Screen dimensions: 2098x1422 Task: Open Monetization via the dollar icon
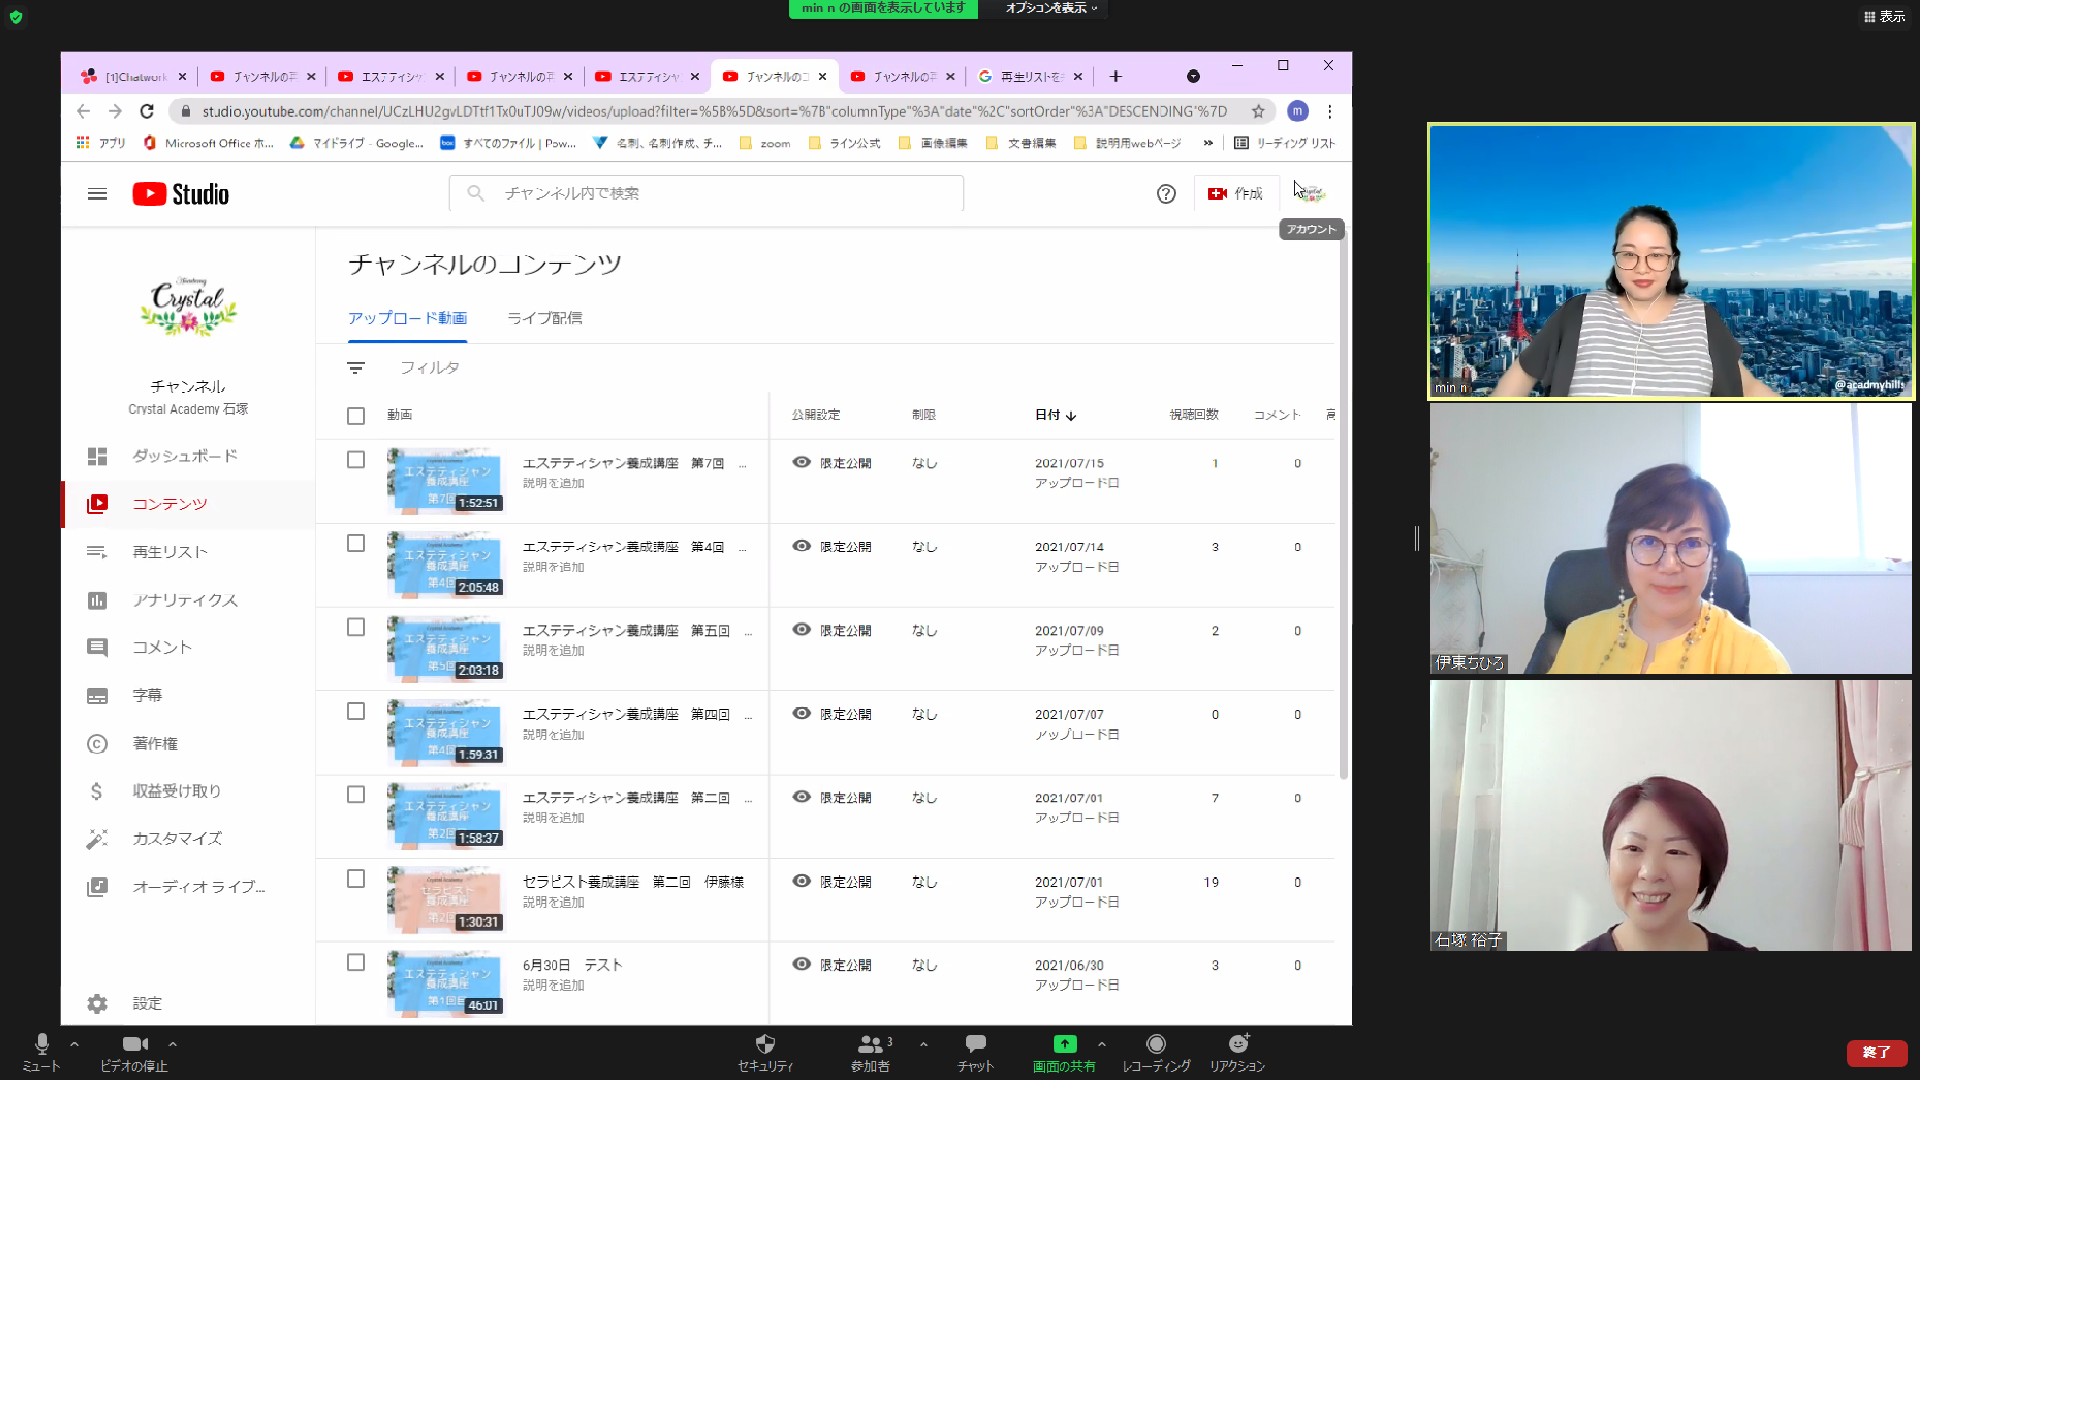coord(97,791)
